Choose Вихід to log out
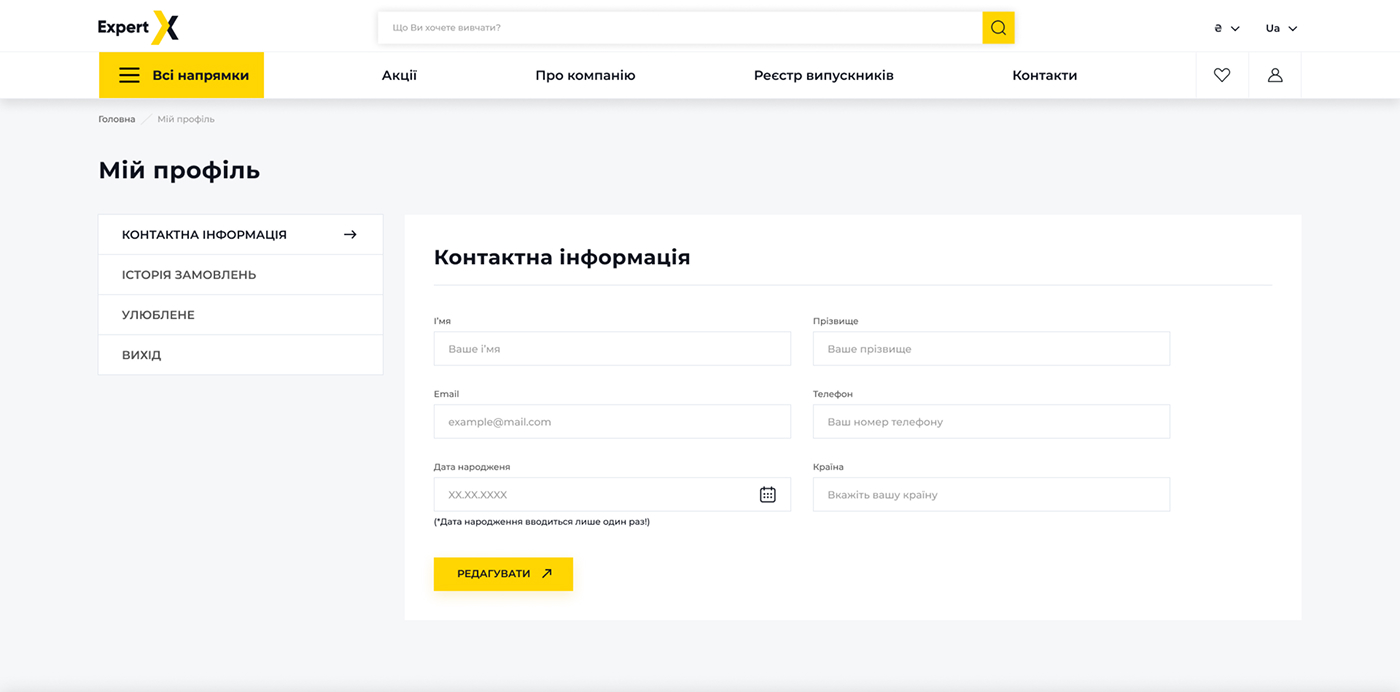The height and width of the screenshot is (692, 1400). (x=141, y=355)
